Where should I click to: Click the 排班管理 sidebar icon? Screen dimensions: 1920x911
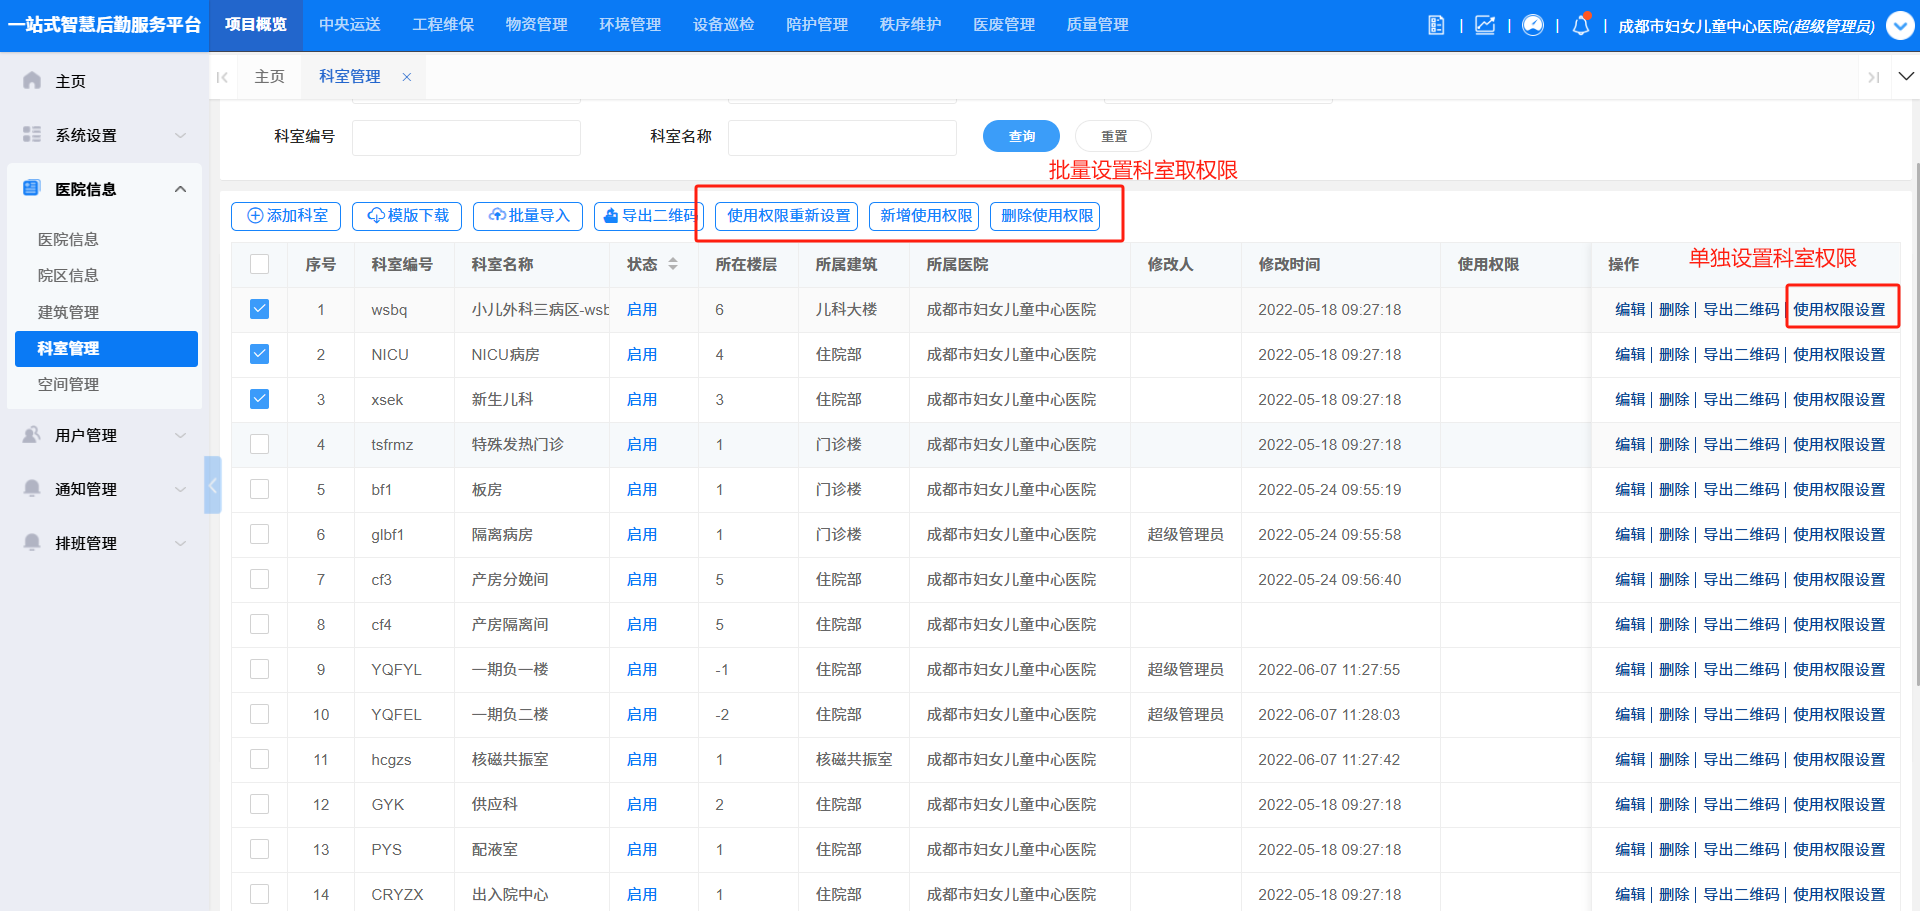(x=32, y=542)
